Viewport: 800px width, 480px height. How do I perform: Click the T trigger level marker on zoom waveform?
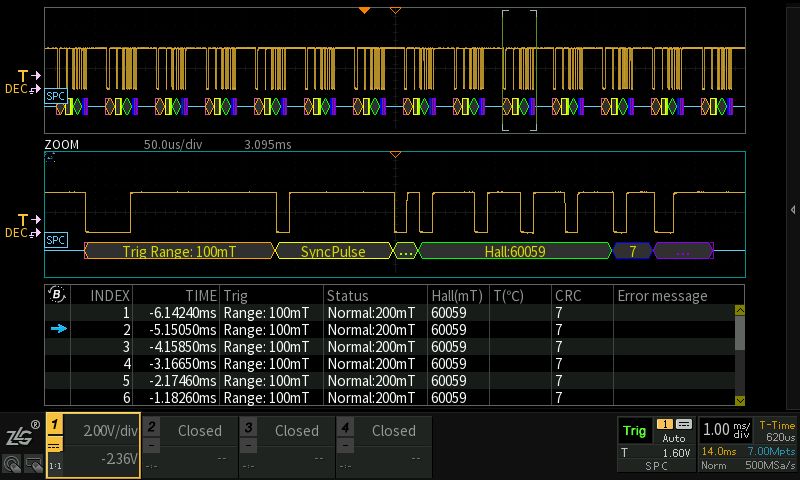coord(28,219)
